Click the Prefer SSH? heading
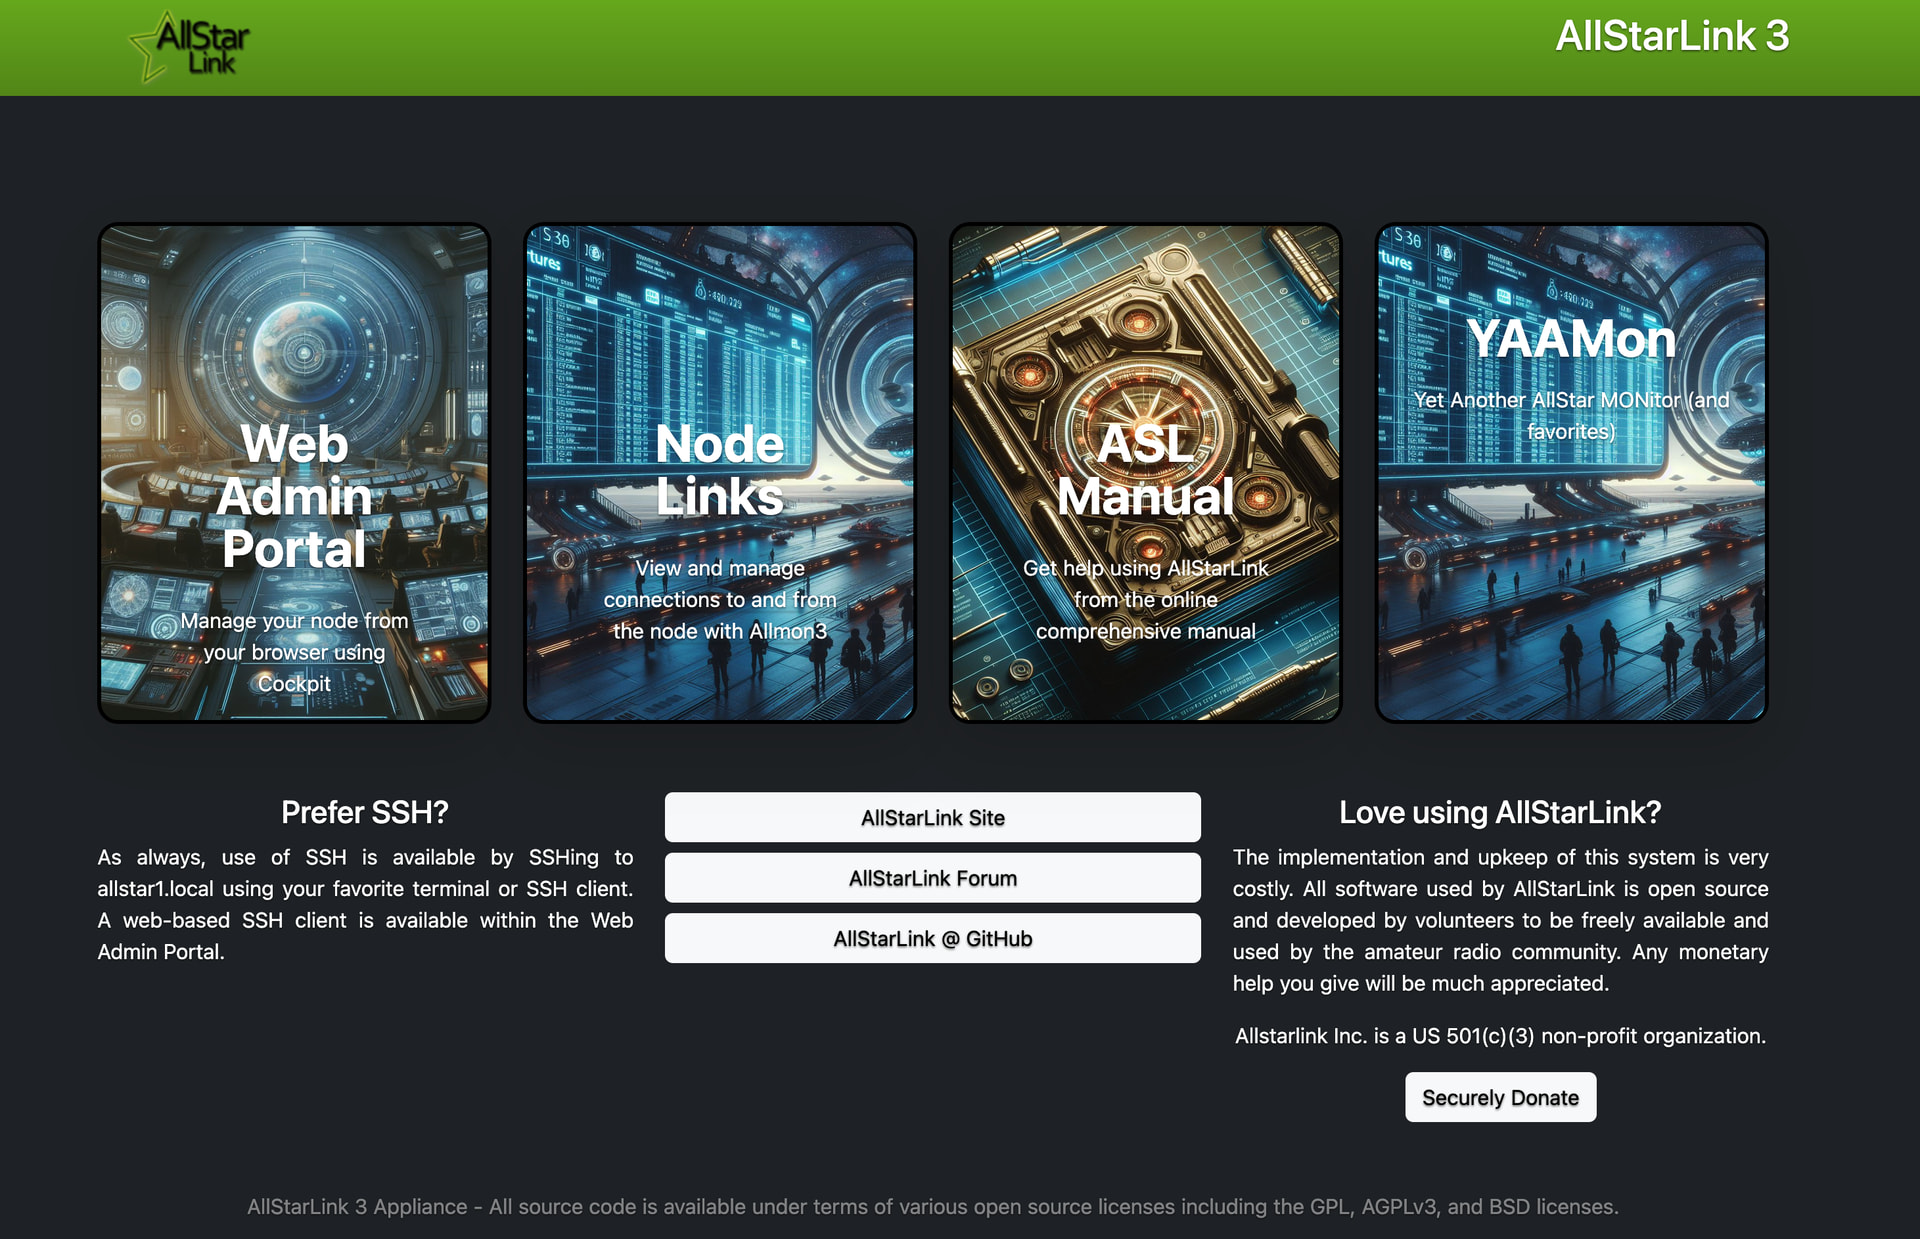The image size is (1920, 1239). point(365,812)
